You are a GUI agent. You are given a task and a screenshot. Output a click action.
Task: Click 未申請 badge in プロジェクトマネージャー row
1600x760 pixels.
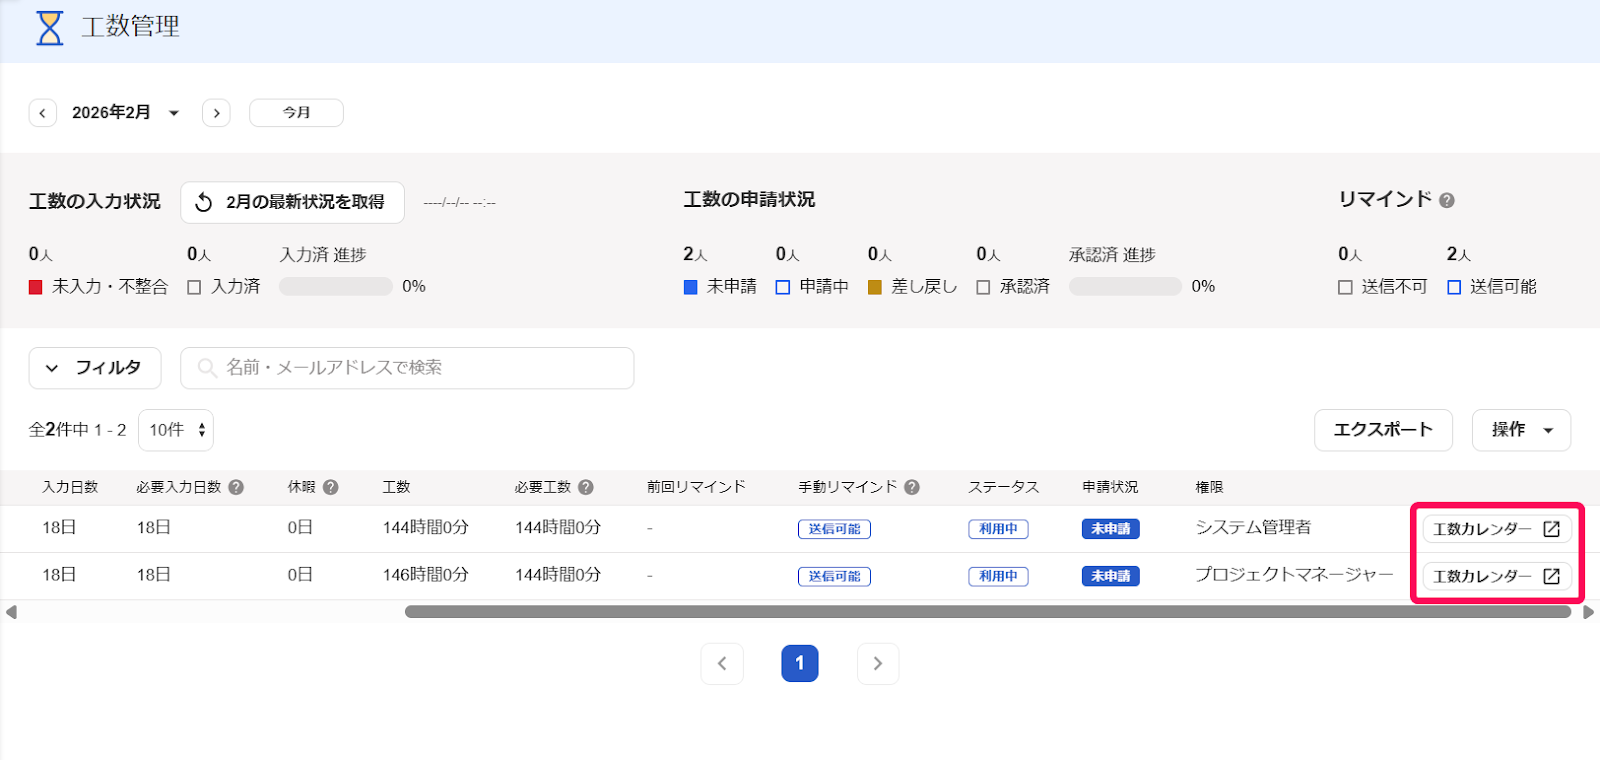click(x=1110, y=576)
